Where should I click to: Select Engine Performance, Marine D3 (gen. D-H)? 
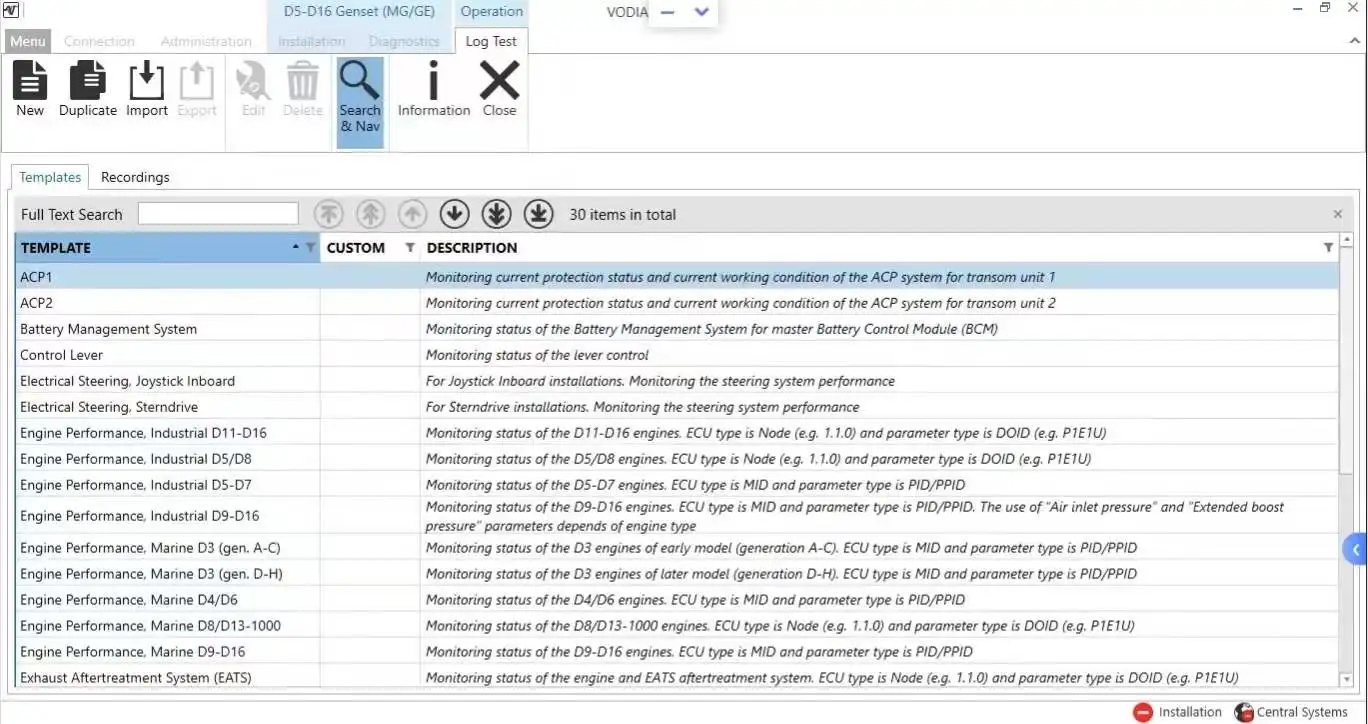pos(677,574)
